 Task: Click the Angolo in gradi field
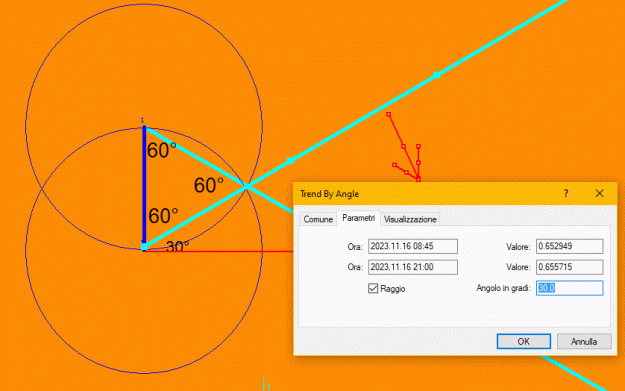coord(569,288)
